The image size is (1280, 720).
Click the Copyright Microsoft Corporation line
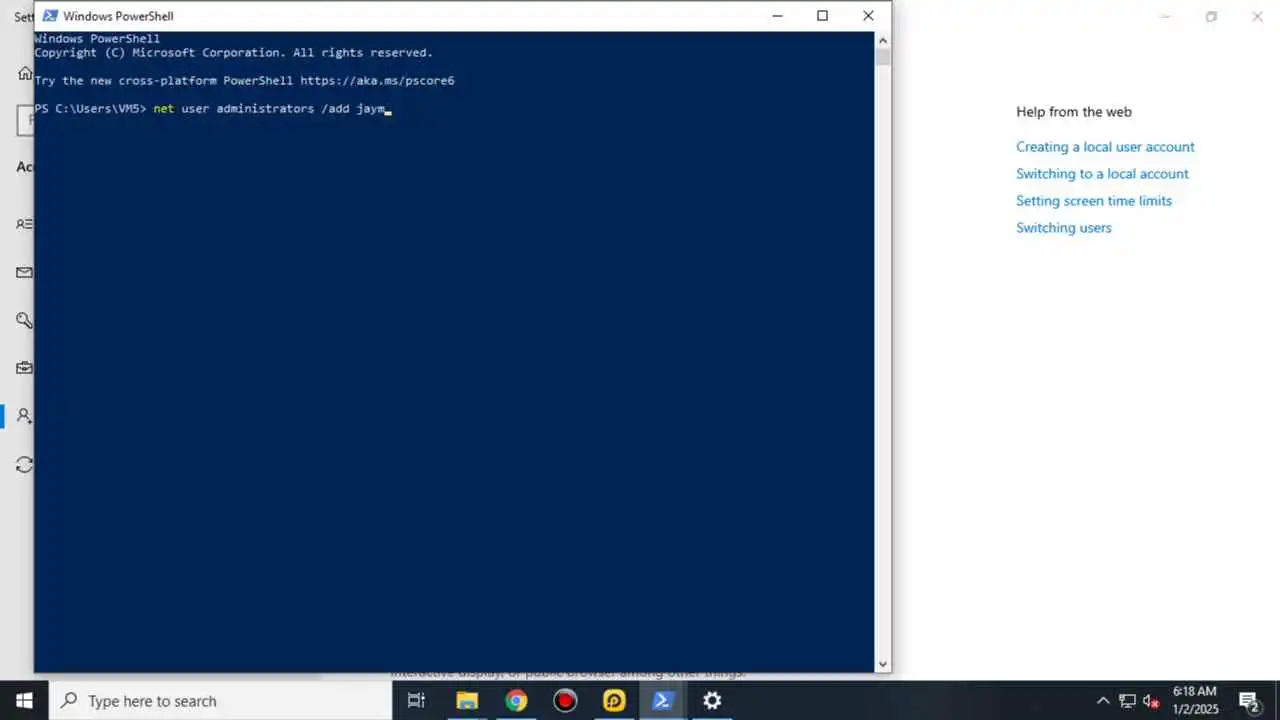coord(234,52)
